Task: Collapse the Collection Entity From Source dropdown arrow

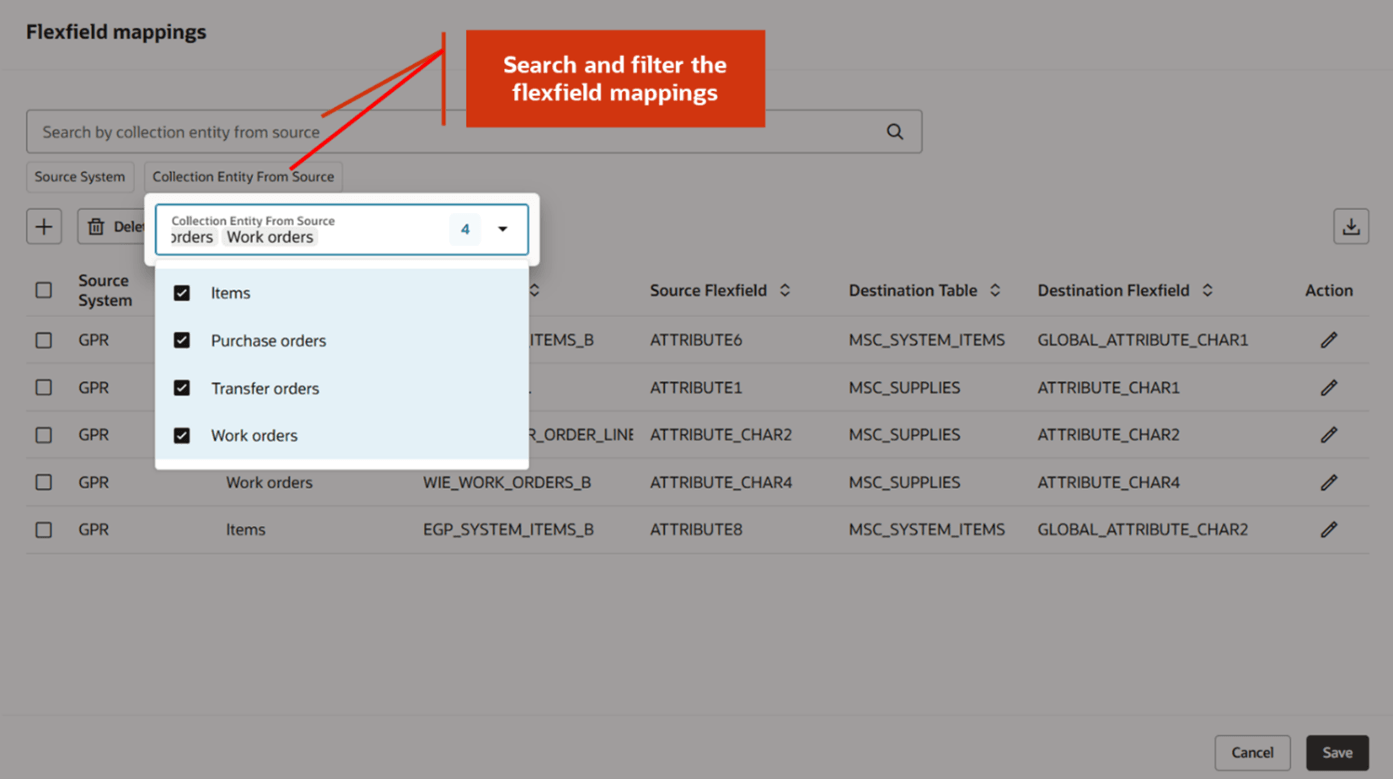Action: (502, 229)
